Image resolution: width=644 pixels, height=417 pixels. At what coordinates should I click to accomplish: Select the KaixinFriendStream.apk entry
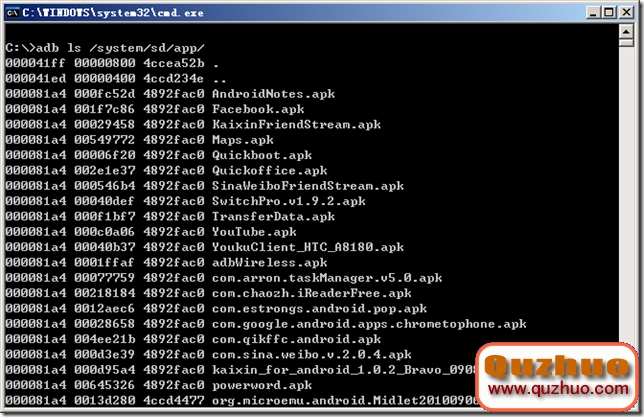click(x=297, y=124)
